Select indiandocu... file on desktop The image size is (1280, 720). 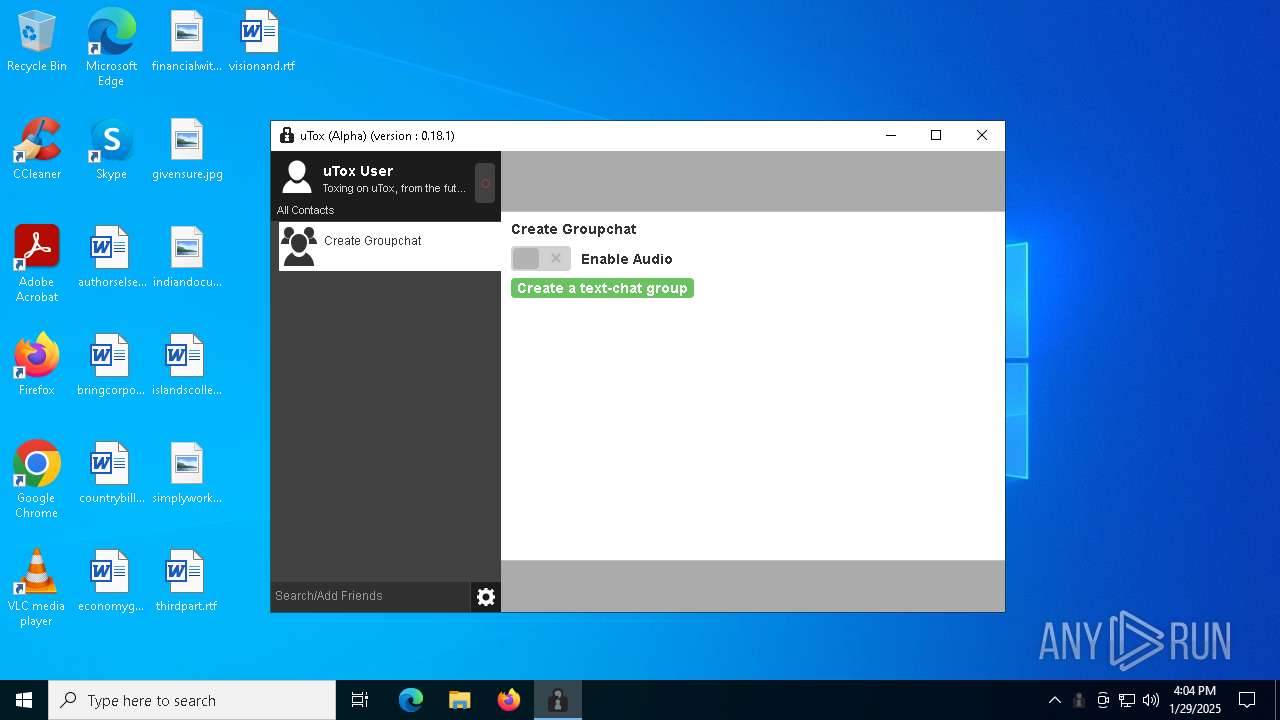187,258
